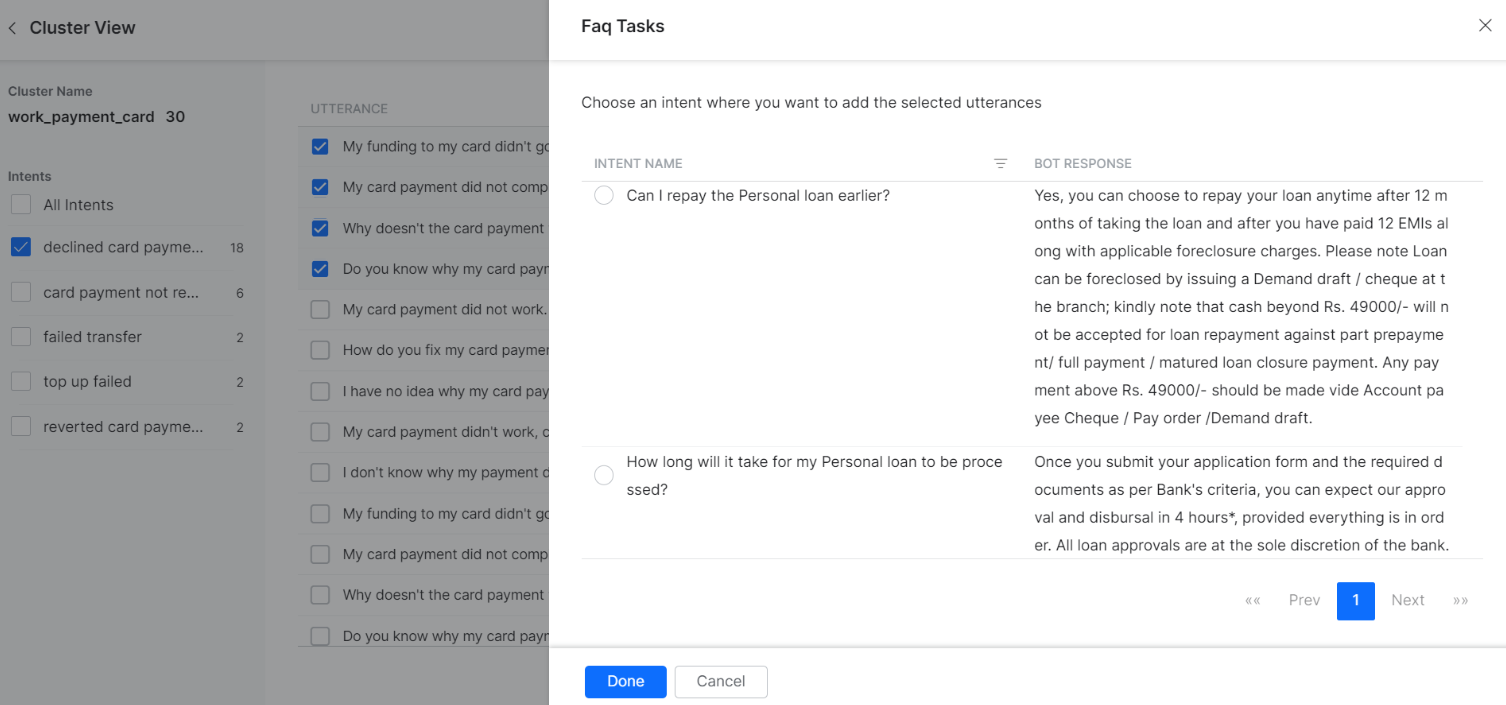The width and height of the screenshot is (1506, 705).
Task: Click the back arrow beside Cluster View
Action: tap(11, 28)
